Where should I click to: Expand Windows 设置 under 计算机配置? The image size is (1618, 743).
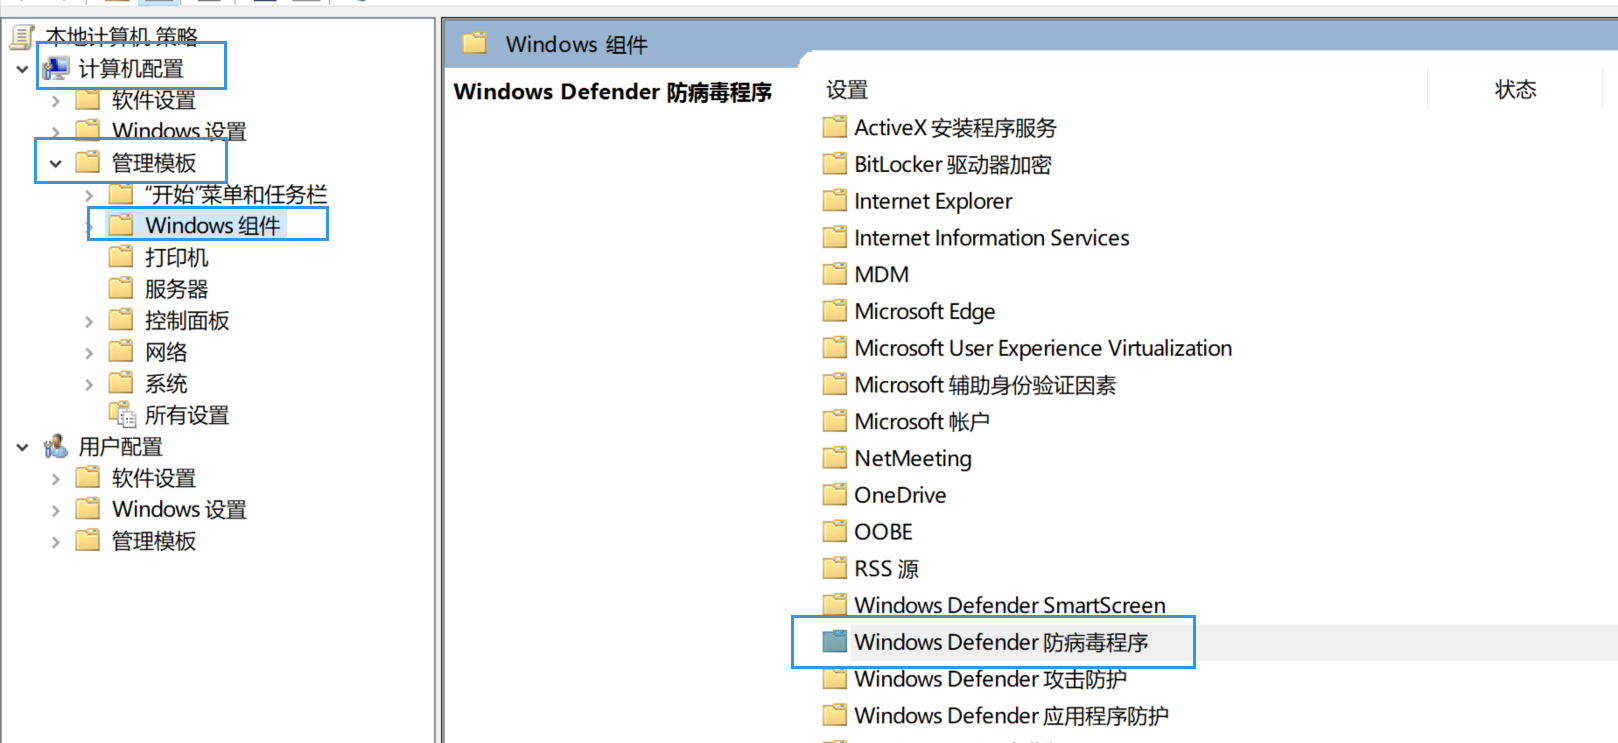pos(56,131)
